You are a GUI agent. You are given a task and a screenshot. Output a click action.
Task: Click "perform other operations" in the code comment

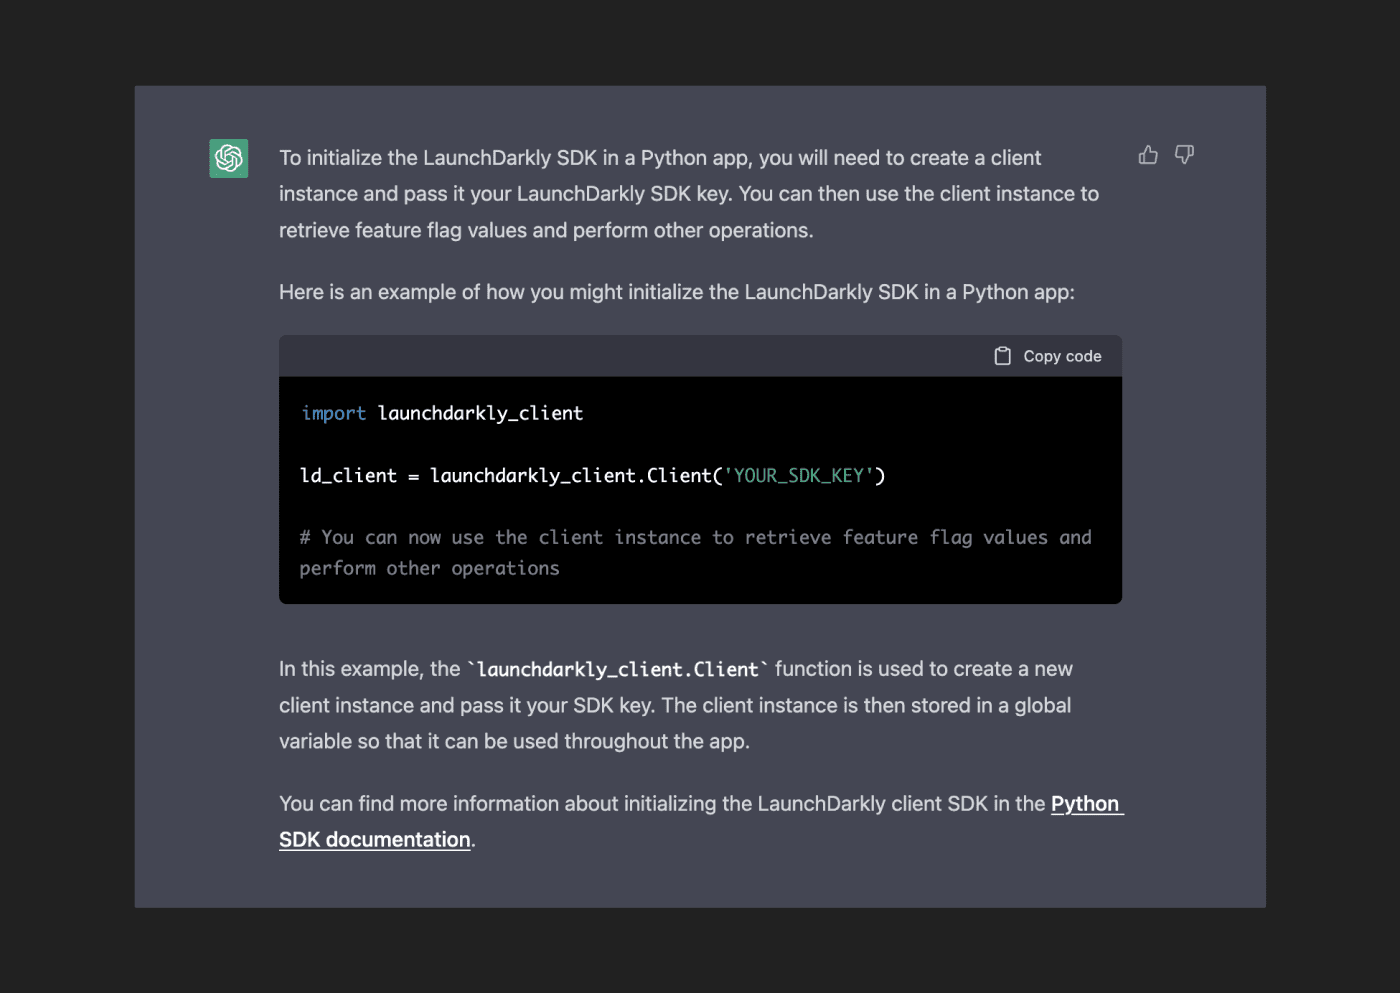[429, 569]
